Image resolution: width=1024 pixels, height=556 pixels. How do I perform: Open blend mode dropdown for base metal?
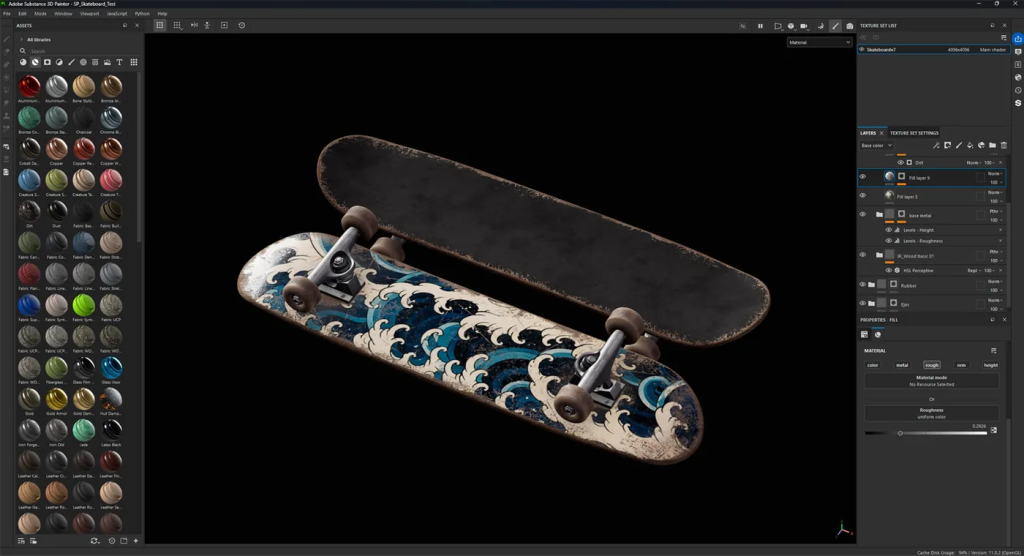(996, 211)
